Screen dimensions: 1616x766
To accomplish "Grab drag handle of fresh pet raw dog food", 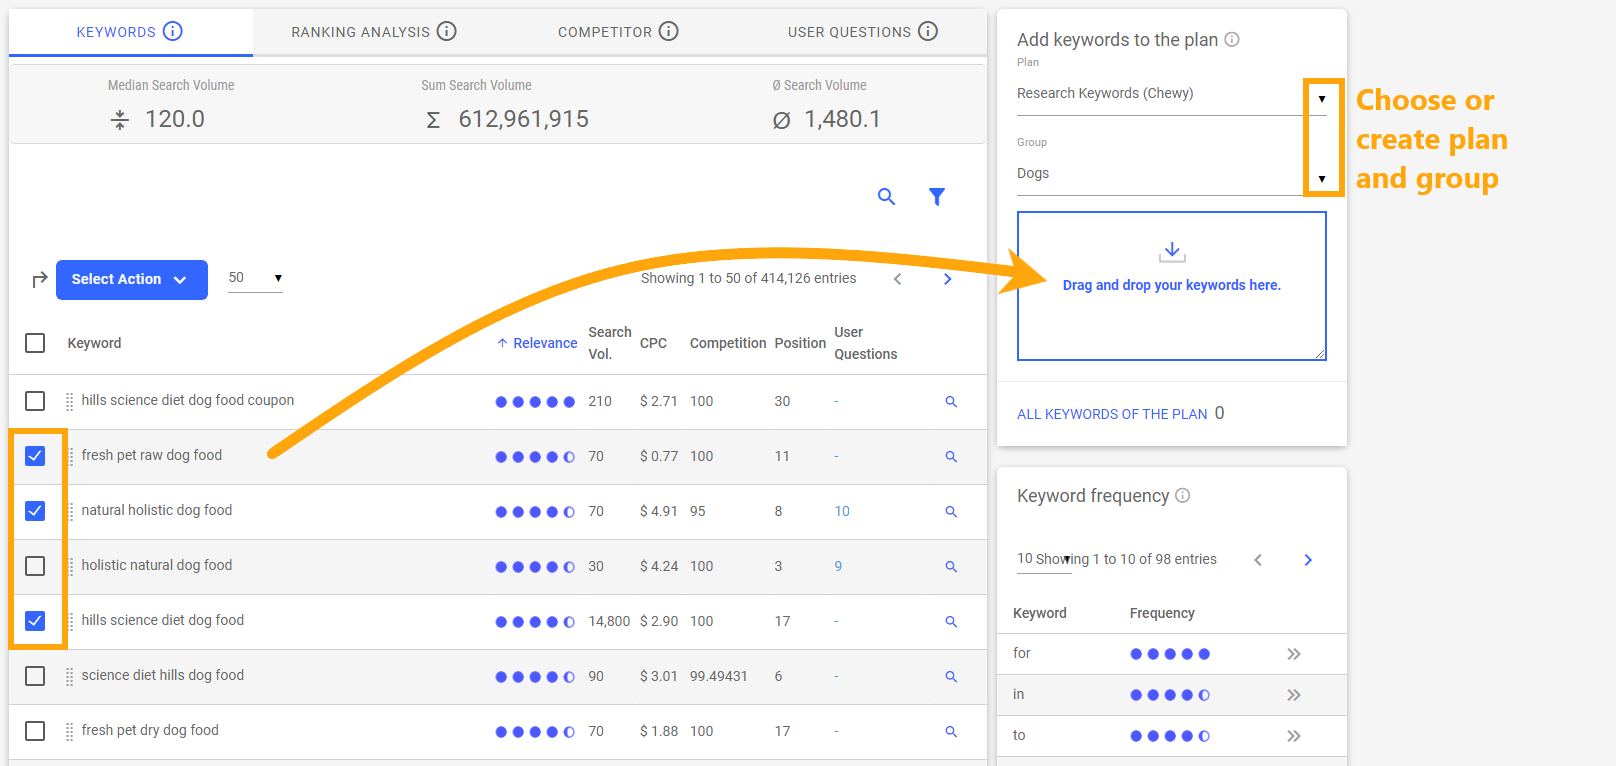I will (70, 457).
